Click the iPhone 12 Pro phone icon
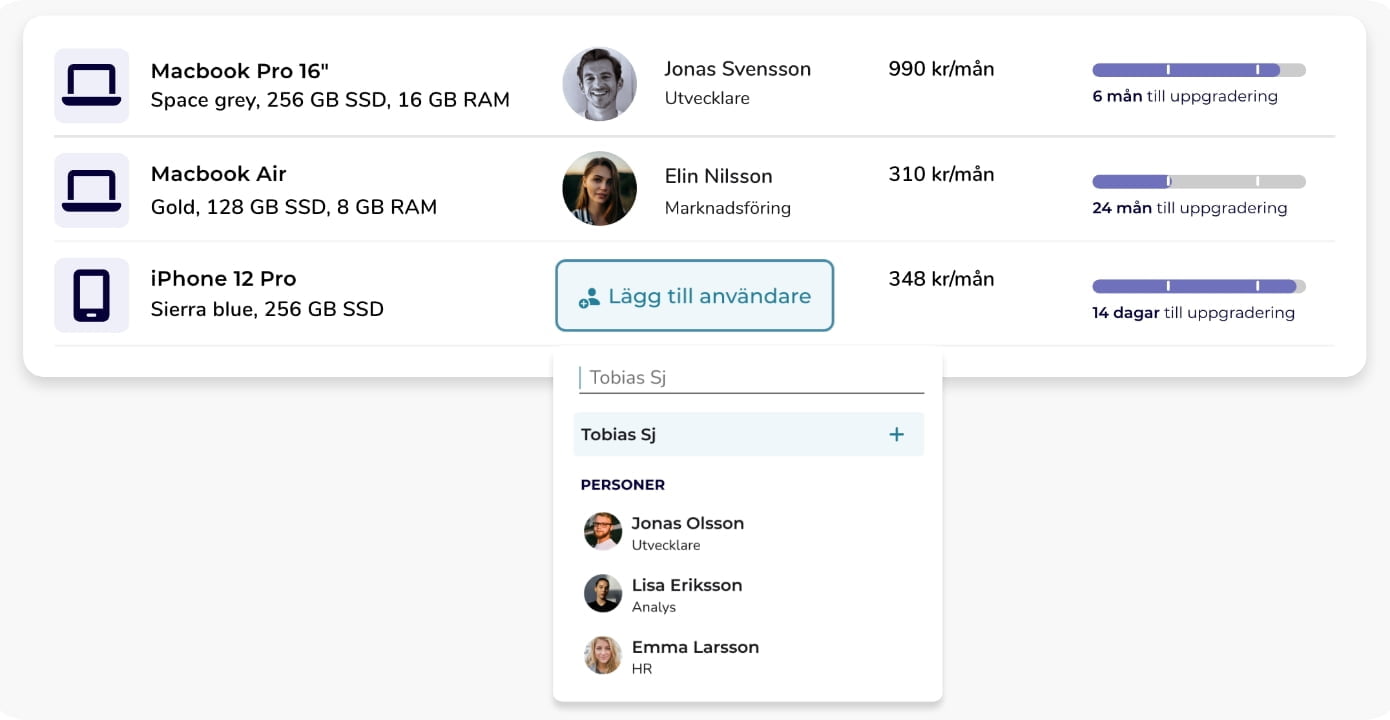The width and height of the screenshot is (1390, 720). [x=91, y=295]
